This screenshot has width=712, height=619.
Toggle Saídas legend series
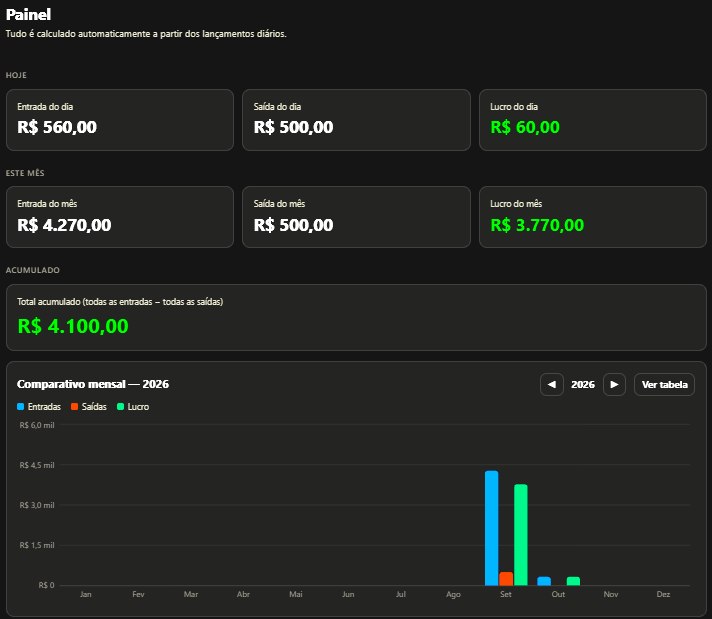89,406
